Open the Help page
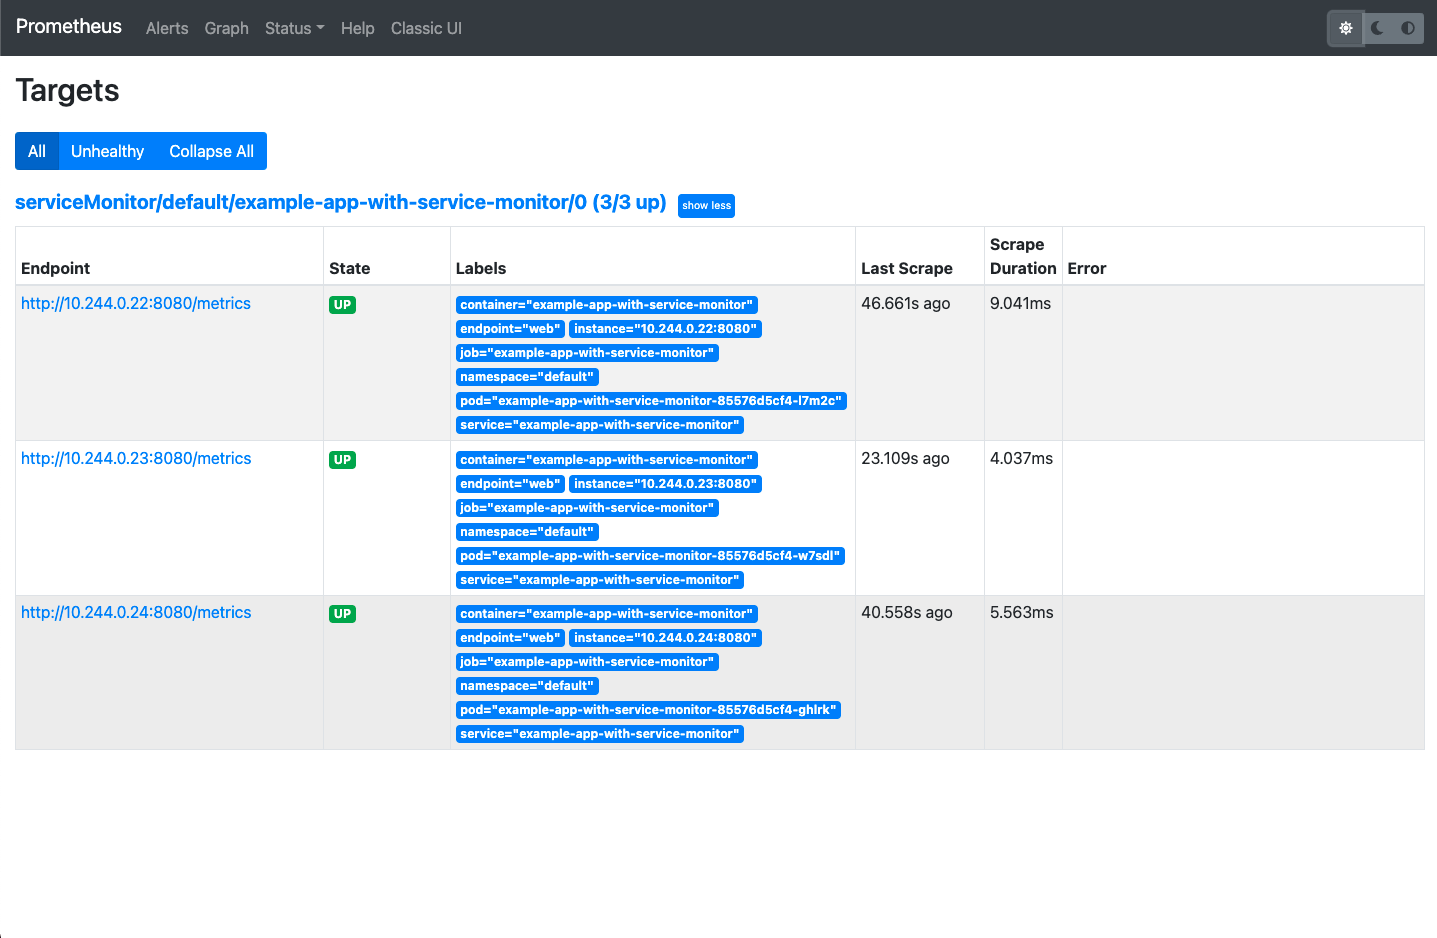1437x938 pixels. tap(357, 28)
